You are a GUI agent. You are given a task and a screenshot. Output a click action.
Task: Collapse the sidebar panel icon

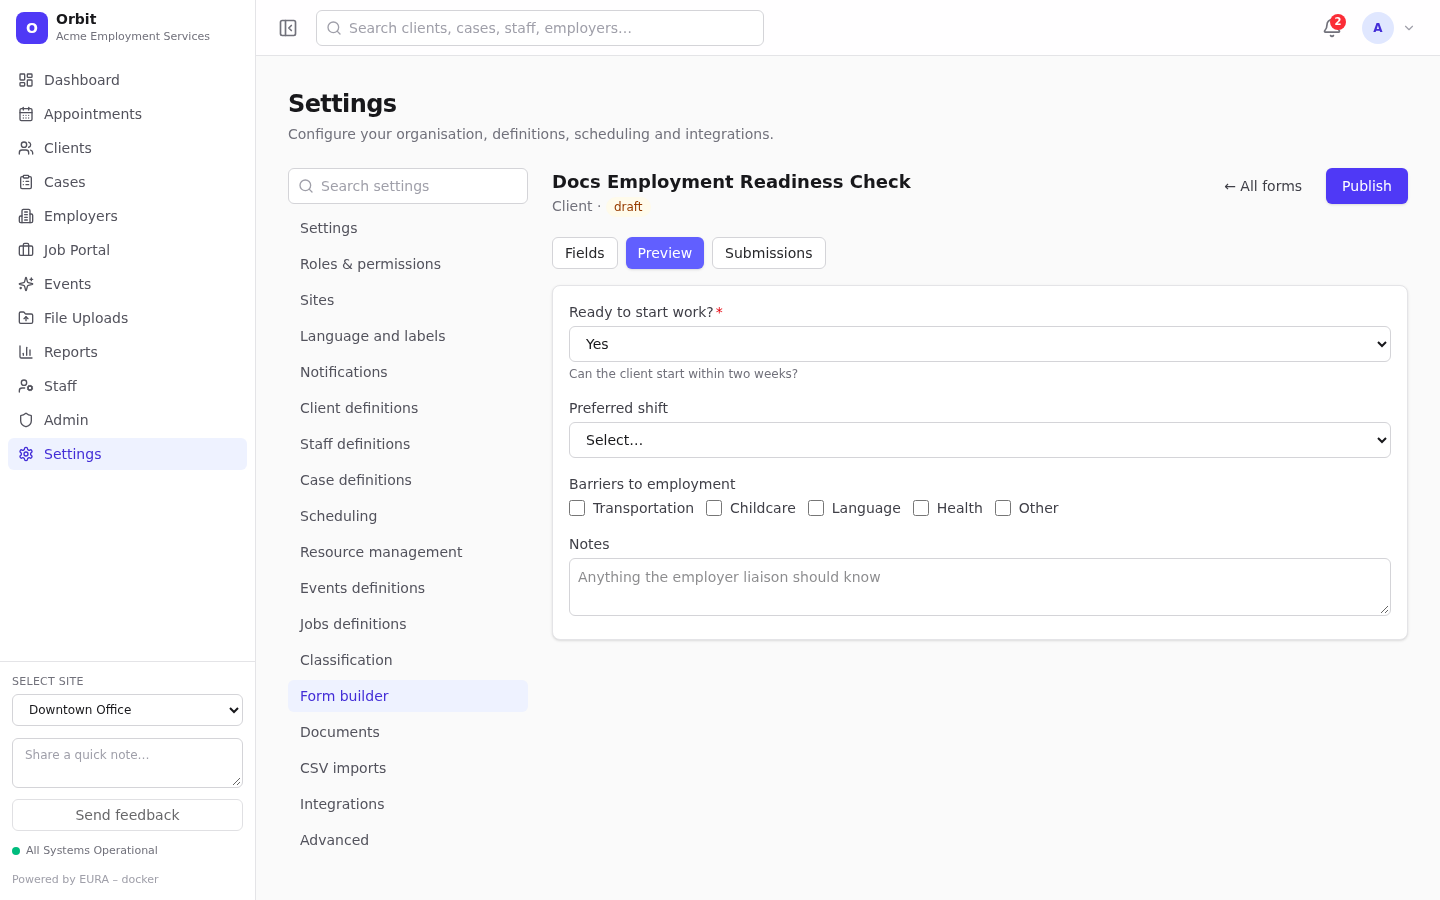(288, 28)
